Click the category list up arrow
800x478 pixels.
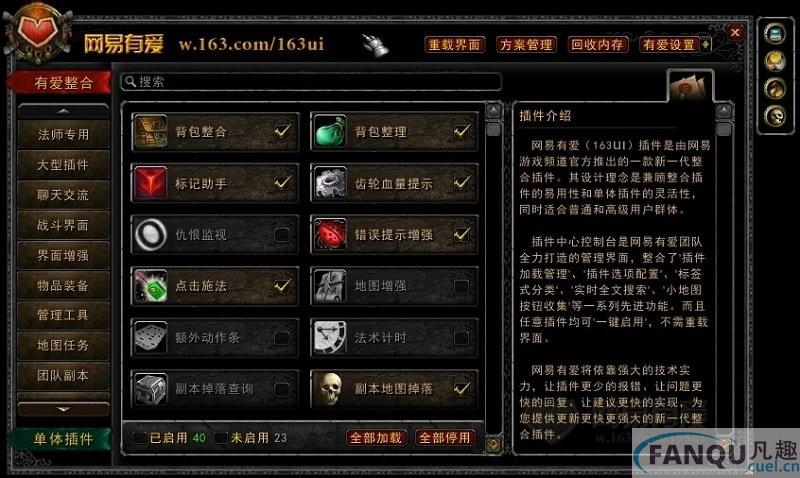tap(63, 111)
